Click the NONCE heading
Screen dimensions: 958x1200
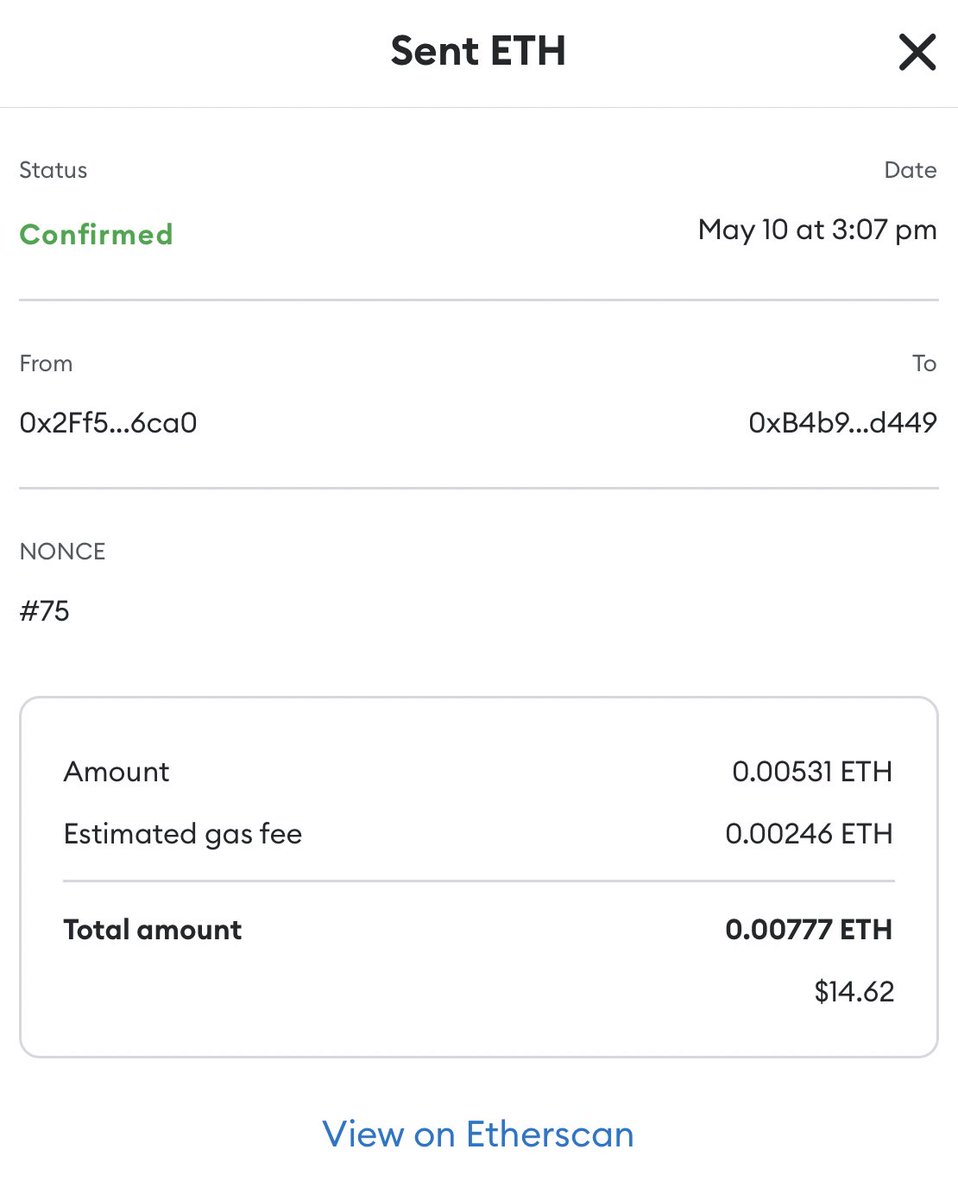point(62,552)
